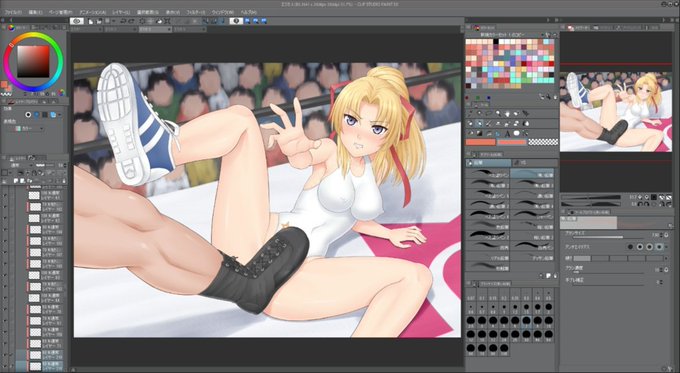The height and width of the screenshot is (373, 680).
Task: Click the CLIP STUDIO launcher icon in command bar
Action: (77, 21)
